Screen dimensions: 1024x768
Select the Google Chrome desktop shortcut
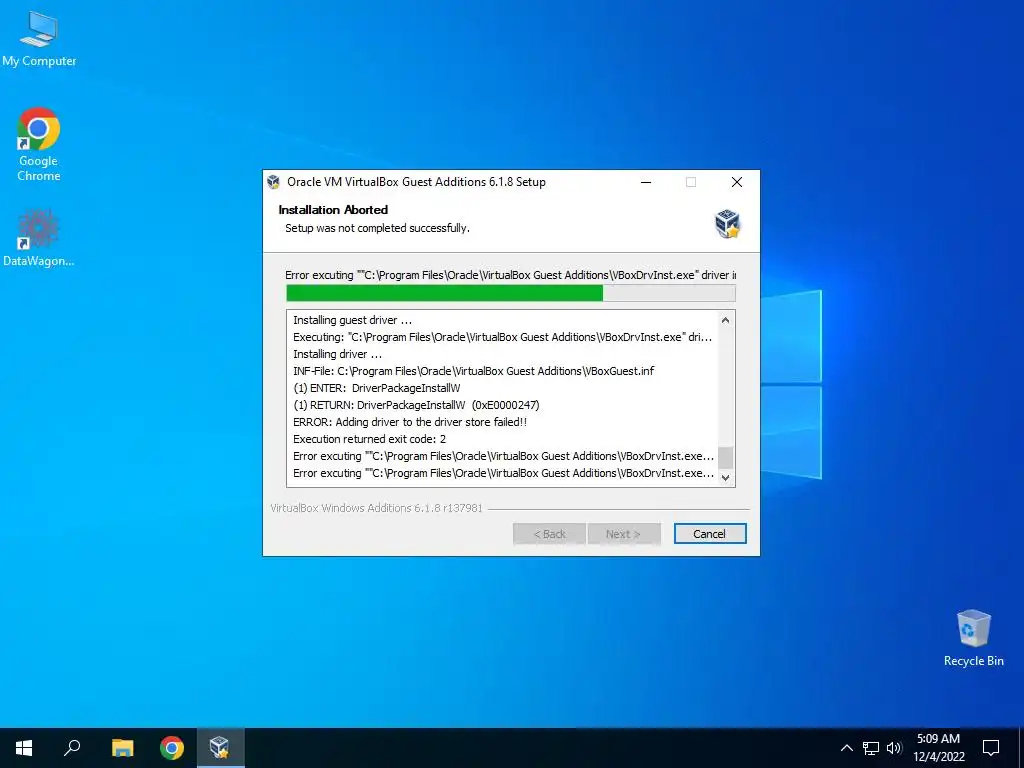(39, 144)
